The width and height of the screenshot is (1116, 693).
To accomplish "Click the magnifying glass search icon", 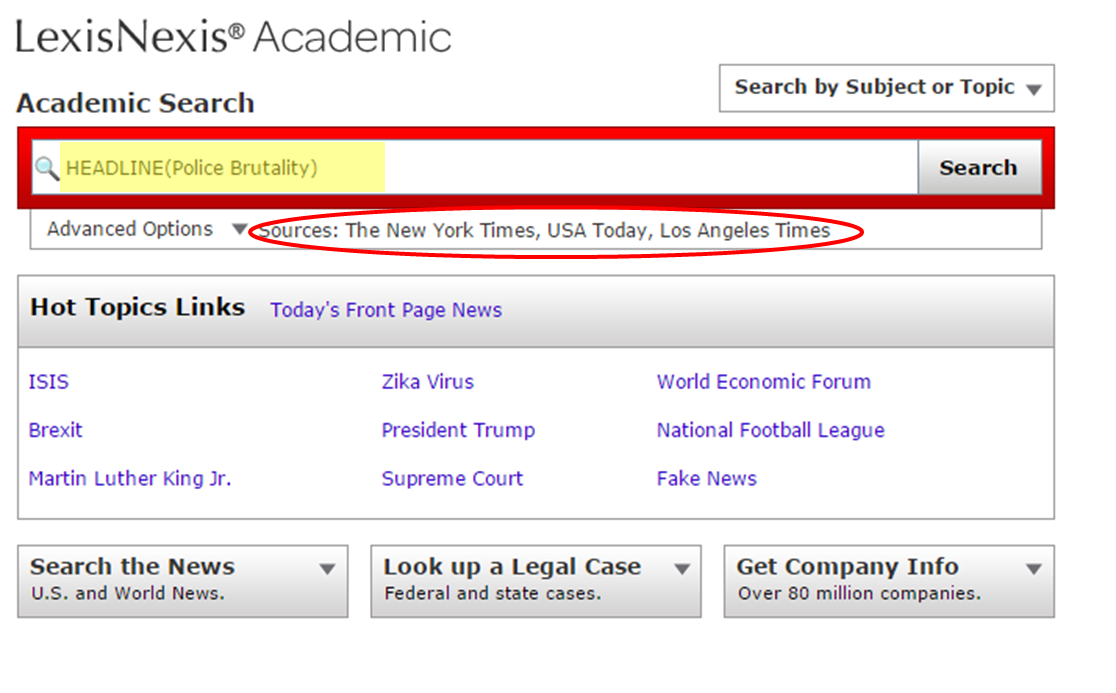I will (x=47, y=169).
